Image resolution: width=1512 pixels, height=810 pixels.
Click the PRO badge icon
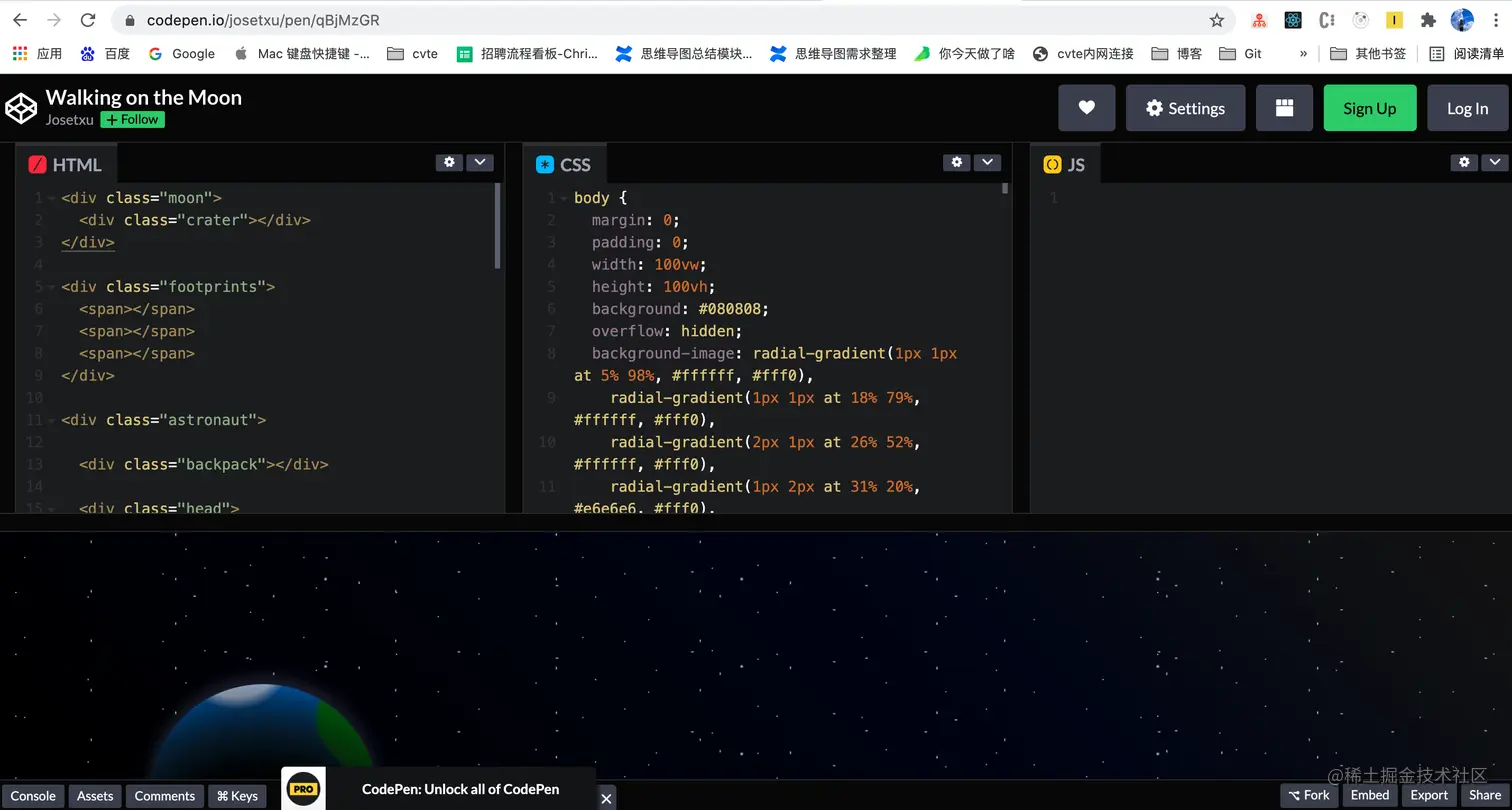point(303,789)
